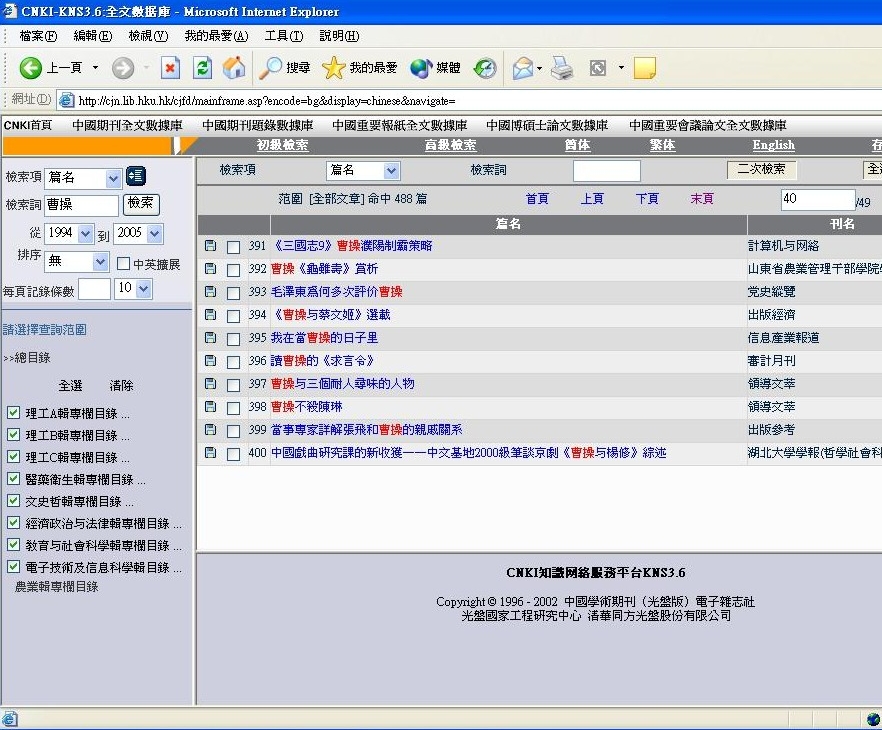The height and width of the screenshot is (730, 882).
Task: Open the 工具(T) menu
Action: (x=284, y=36)
